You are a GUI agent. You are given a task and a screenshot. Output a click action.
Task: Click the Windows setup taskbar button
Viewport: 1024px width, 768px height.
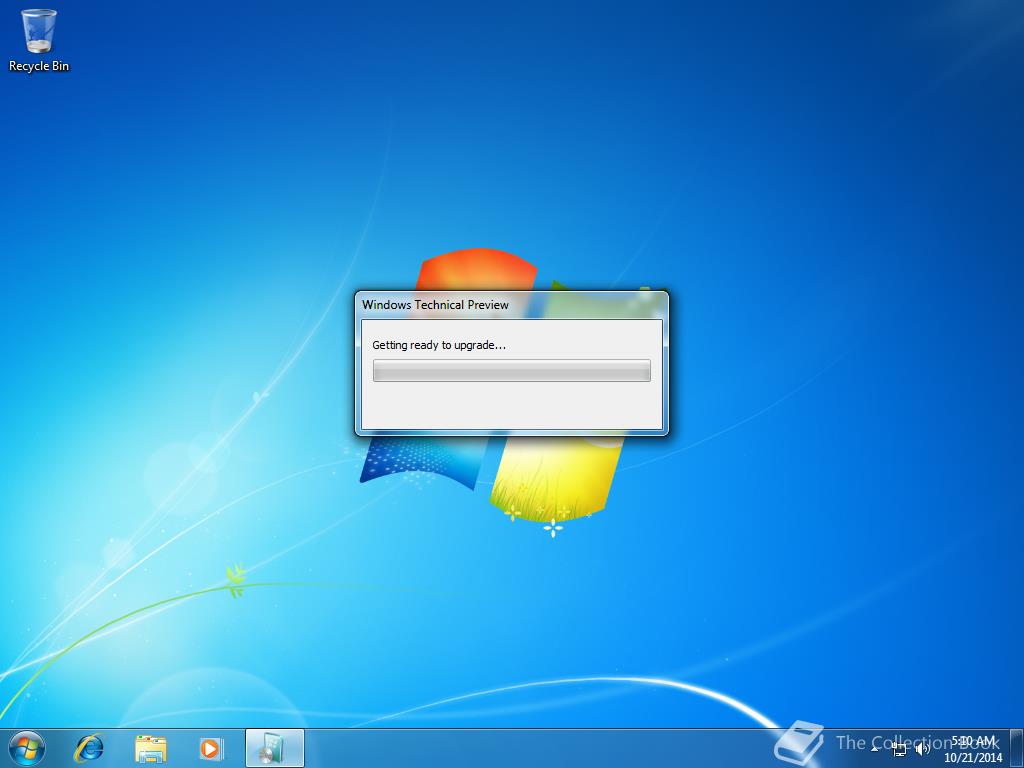tap(275, 748)
